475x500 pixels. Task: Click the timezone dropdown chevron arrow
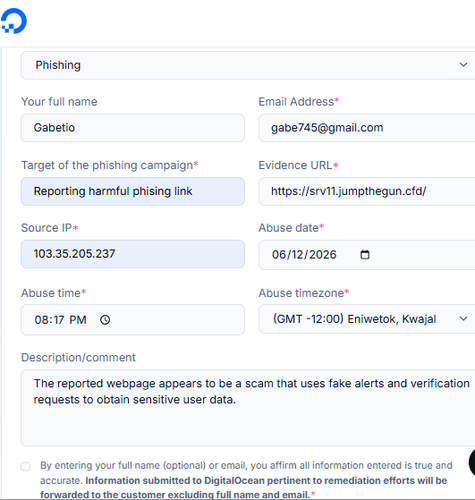463,319
